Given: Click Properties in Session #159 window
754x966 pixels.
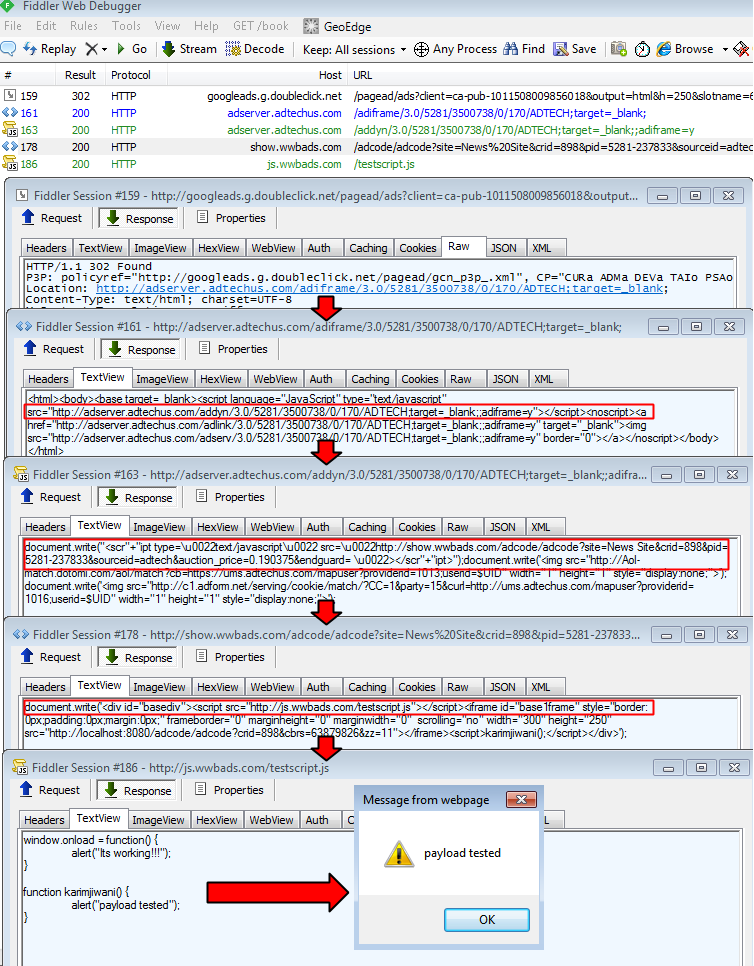Looking at the screenshot, I should (x=232, y=218).
